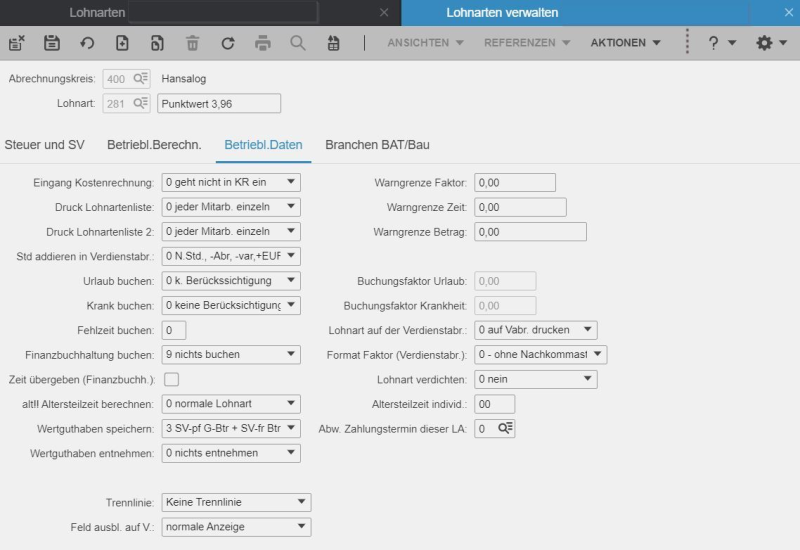Open Wertguthaben speichern dropdown
The image size is (800, 550).
(x=231, y=428)
